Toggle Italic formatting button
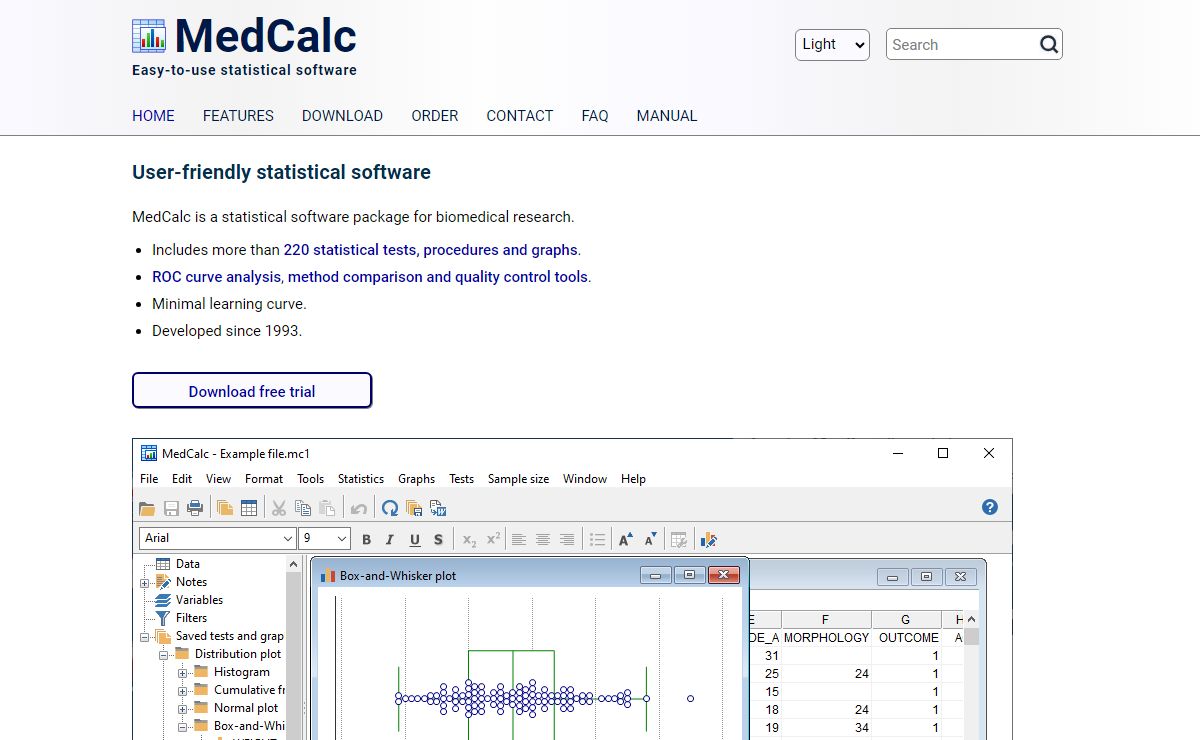 point(390,540)
